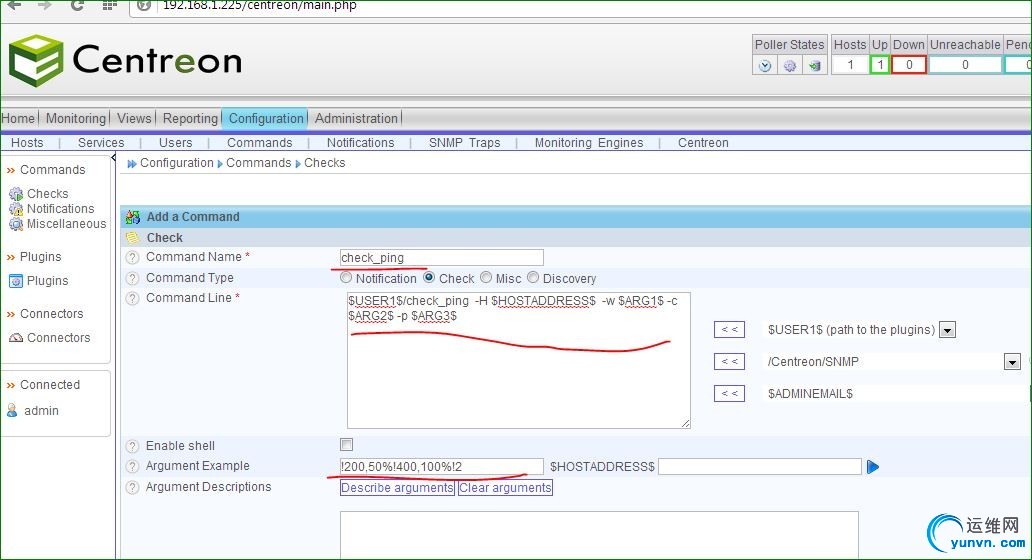Select the Notification command type
The image size is (1032, 560).
pos(346,278)
